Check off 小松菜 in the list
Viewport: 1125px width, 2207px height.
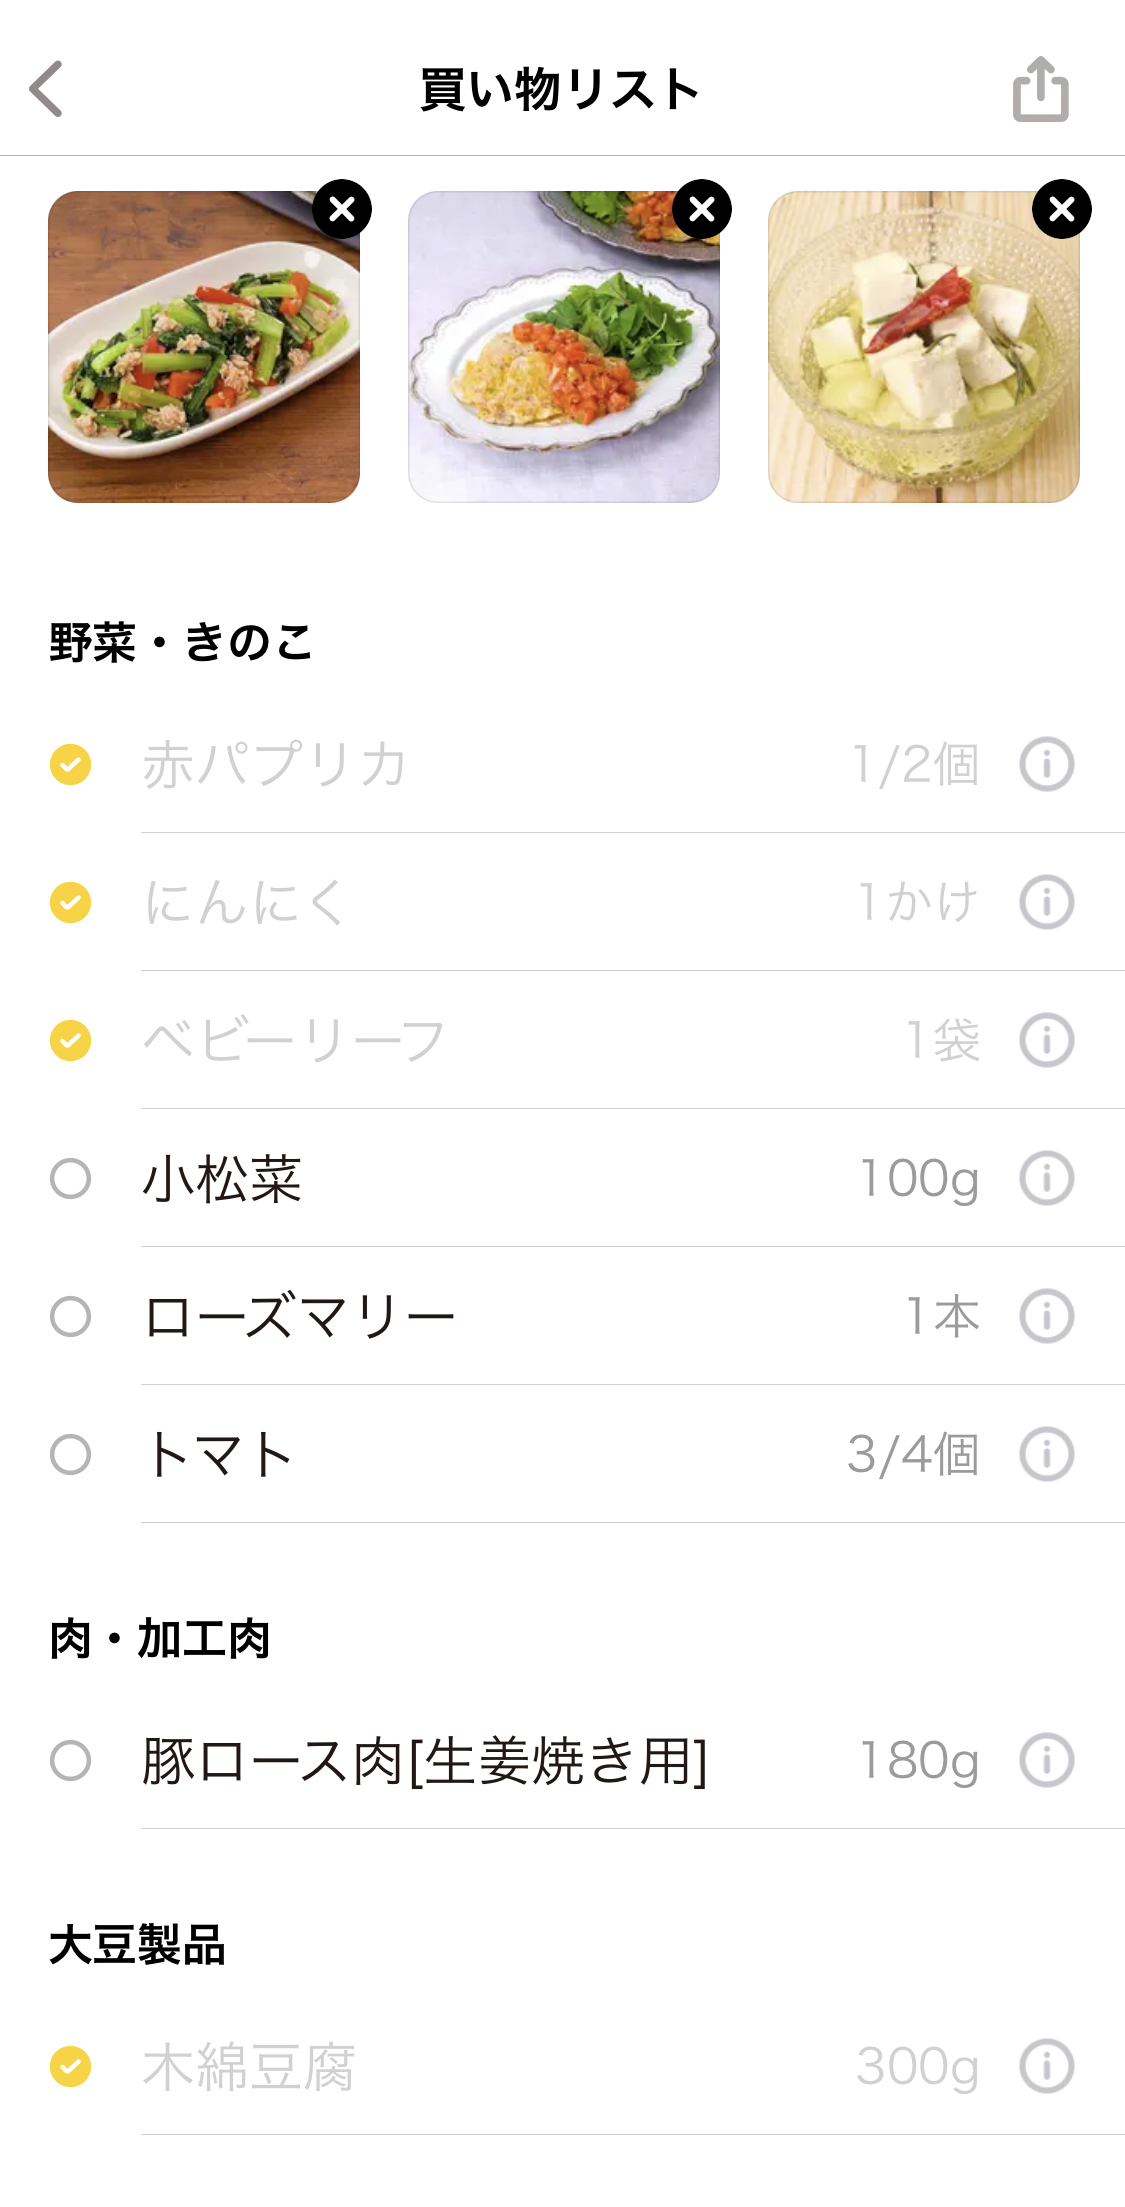(70, 1179)
